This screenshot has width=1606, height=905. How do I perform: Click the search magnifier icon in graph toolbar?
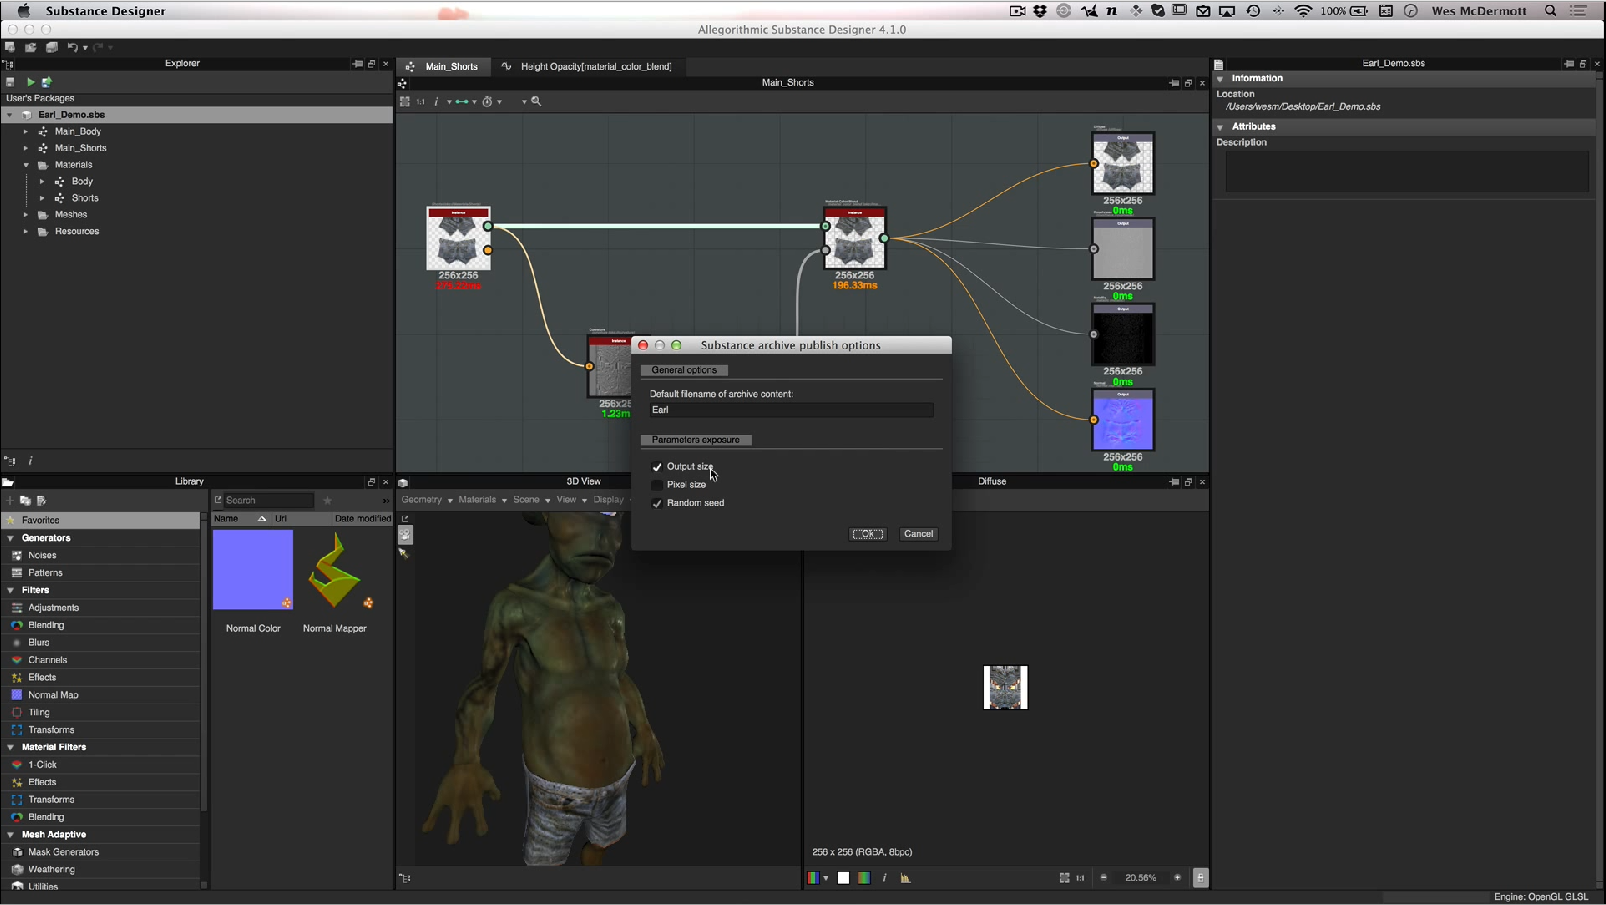536,101
